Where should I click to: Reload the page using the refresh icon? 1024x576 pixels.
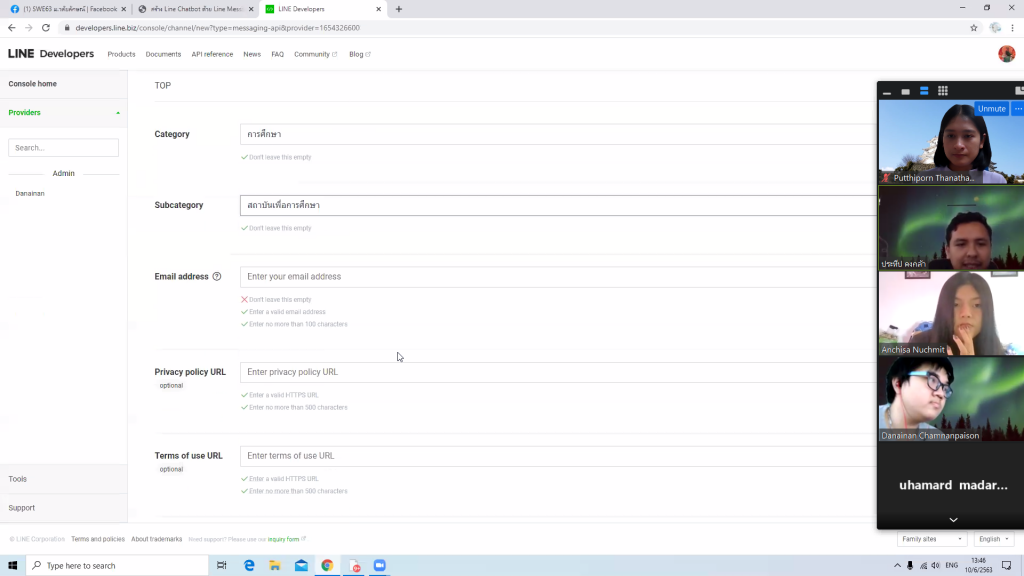pyautogui.click(x=45, y=28)
